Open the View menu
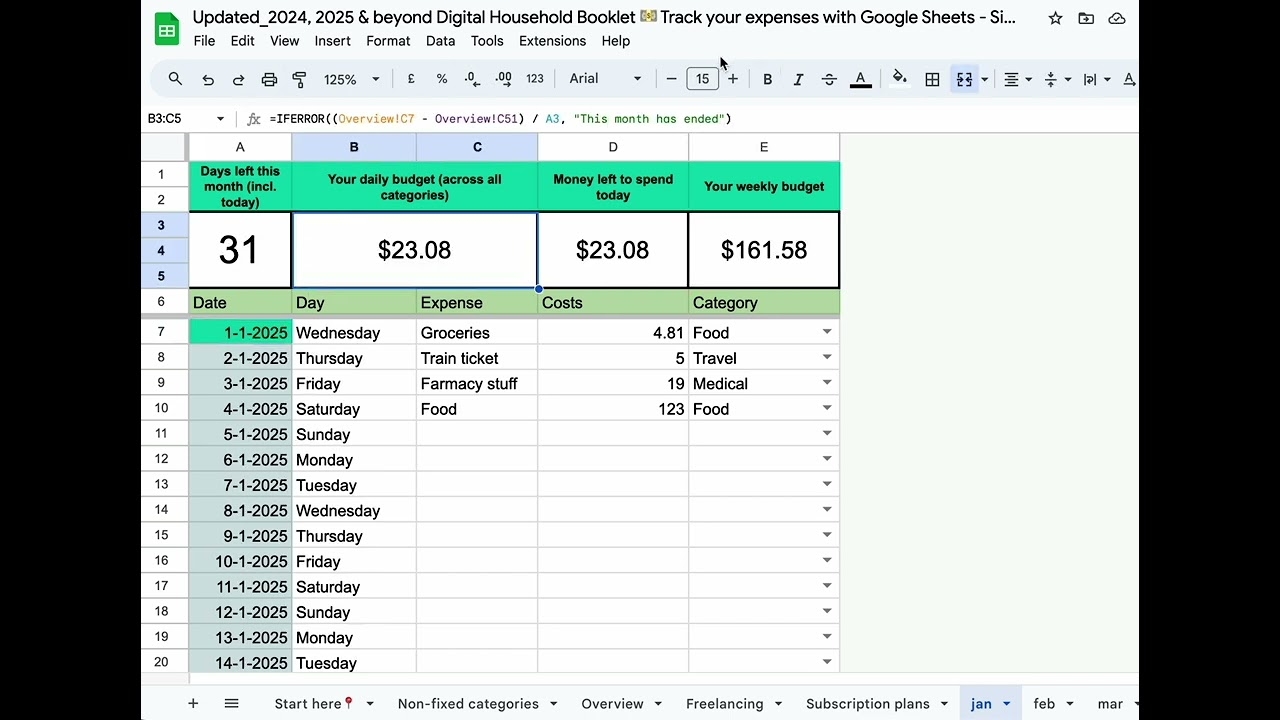This screenshot has height=720, width=1280. click(x=284, y=41)
